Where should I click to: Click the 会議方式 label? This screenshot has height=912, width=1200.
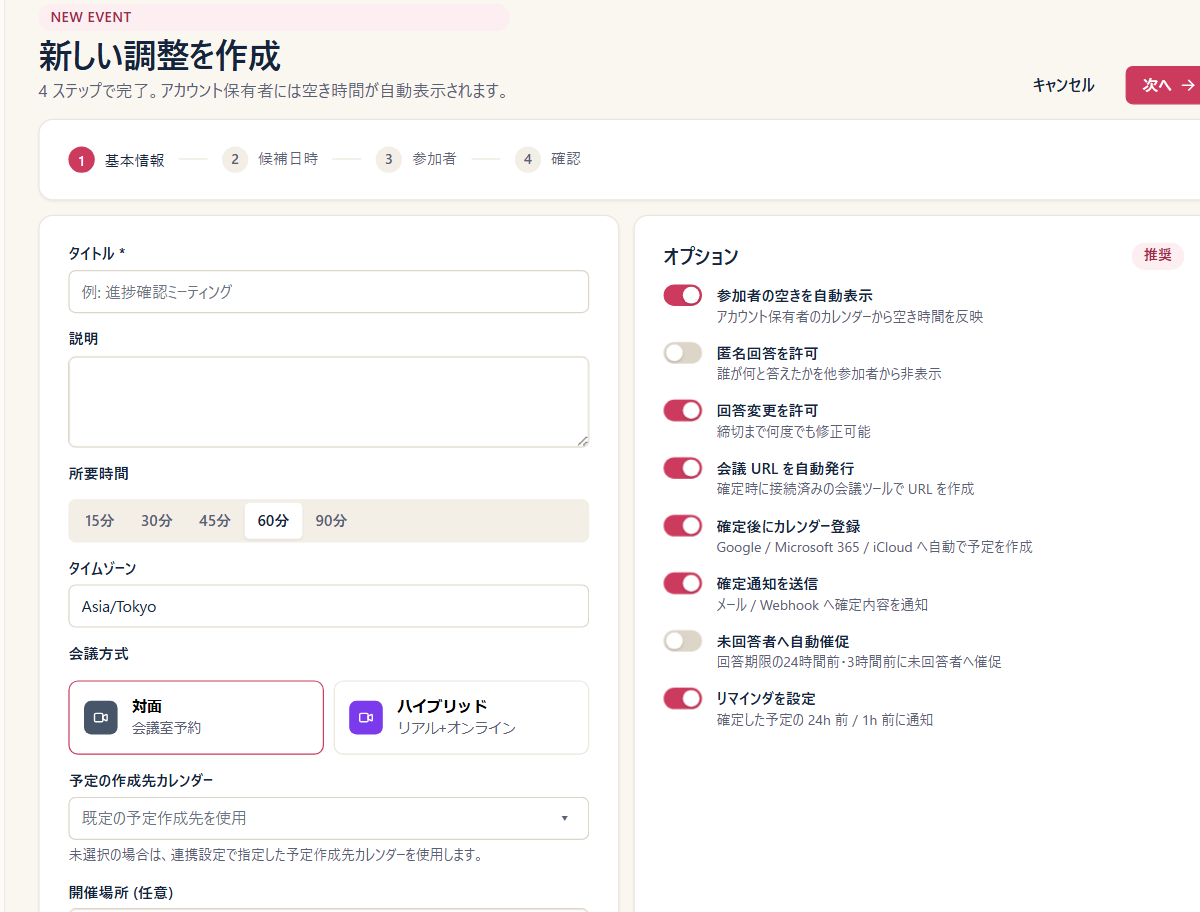(98, 654)
